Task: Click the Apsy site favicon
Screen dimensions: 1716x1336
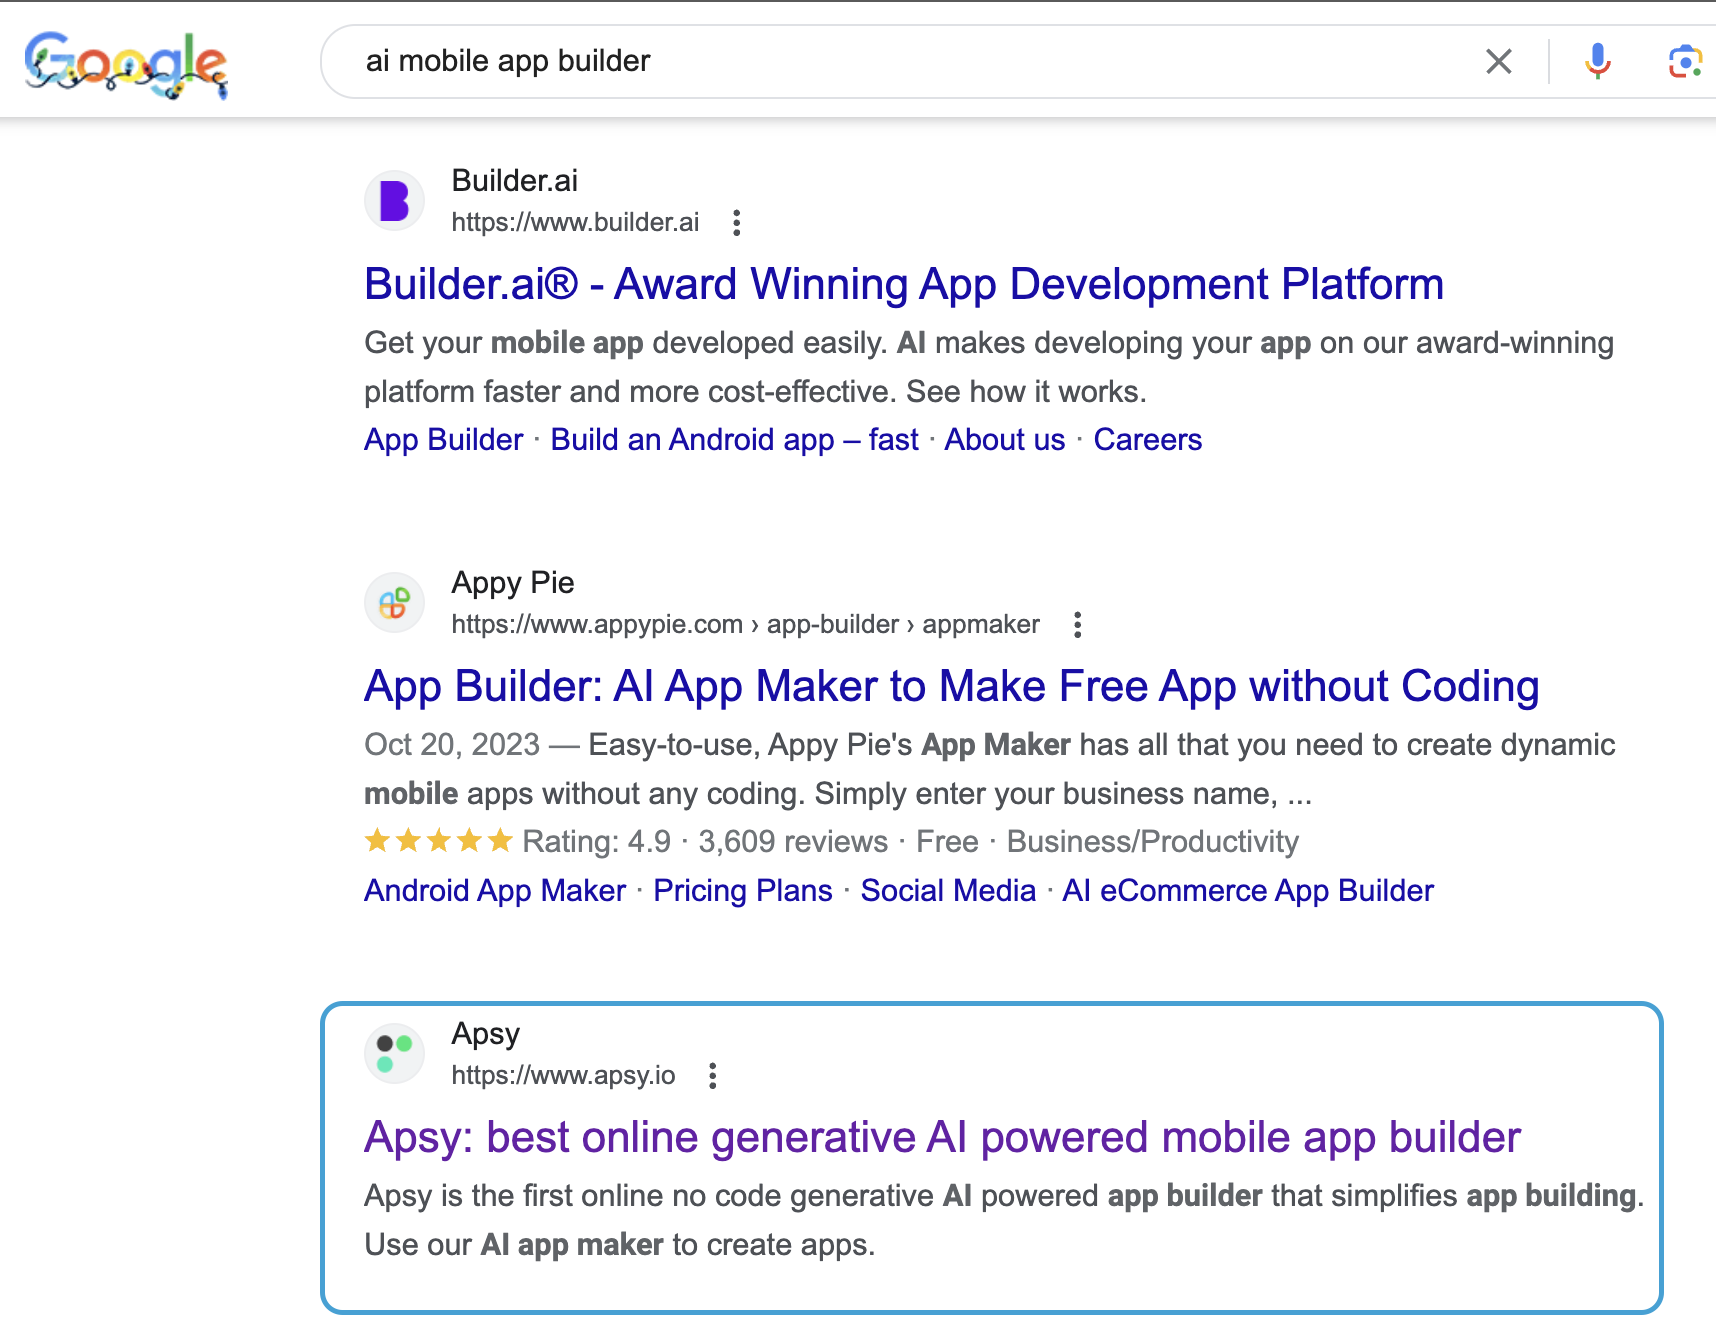Action: [394, 1053]
